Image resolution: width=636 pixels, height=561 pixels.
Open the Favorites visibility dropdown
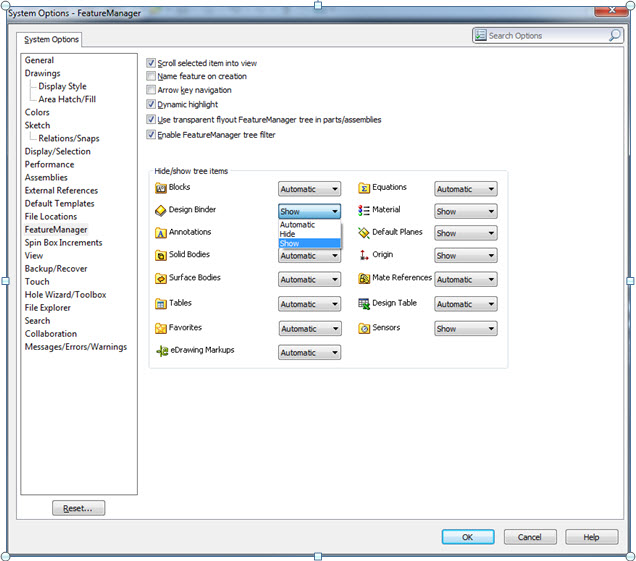310,329
